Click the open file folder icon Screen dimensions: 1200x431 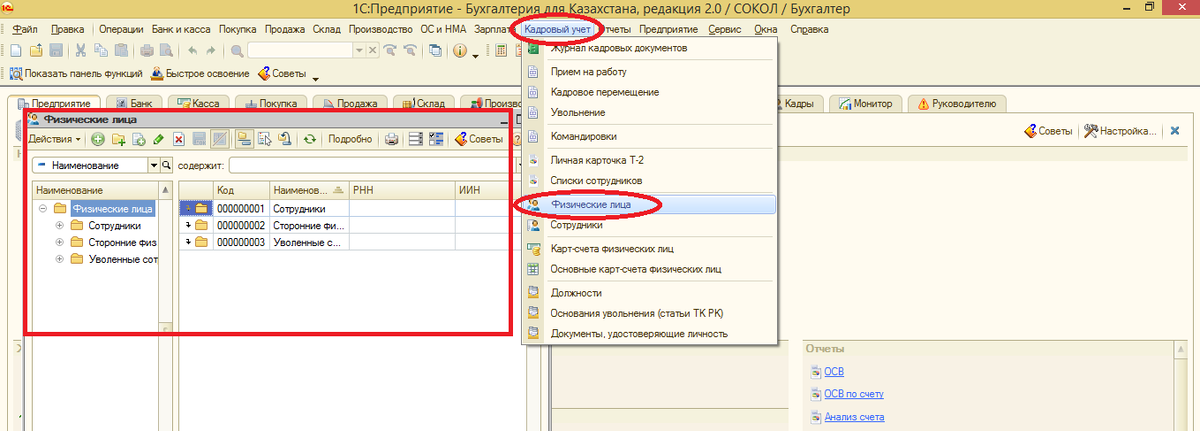[x=36, y=50]
